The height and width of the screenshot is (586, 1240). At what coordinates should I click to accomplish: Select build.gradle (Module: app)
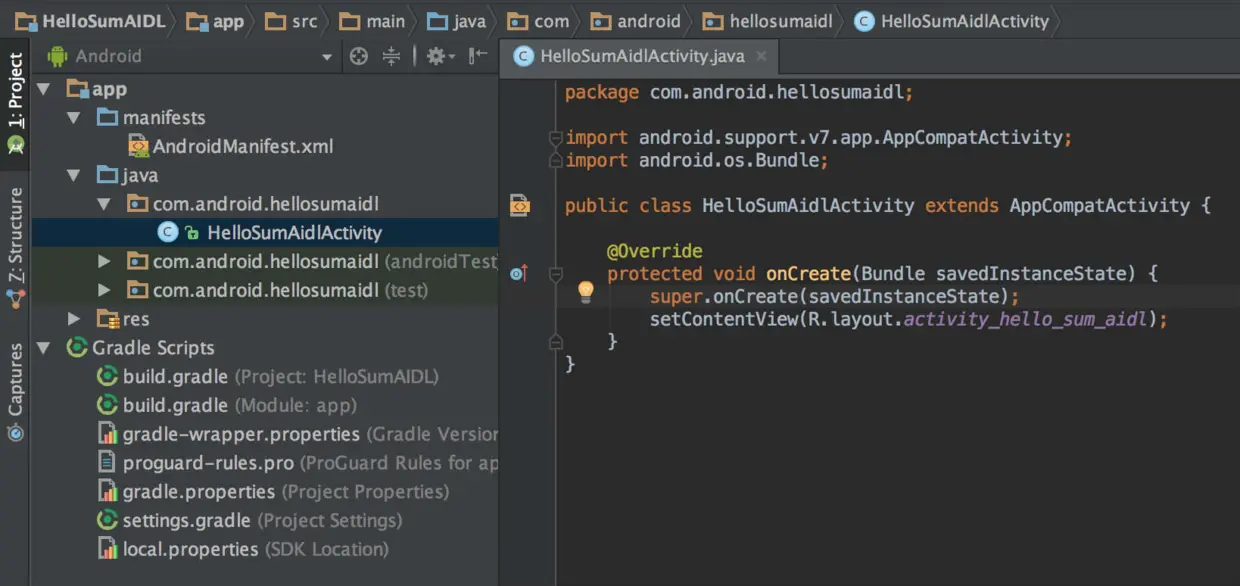239,406
